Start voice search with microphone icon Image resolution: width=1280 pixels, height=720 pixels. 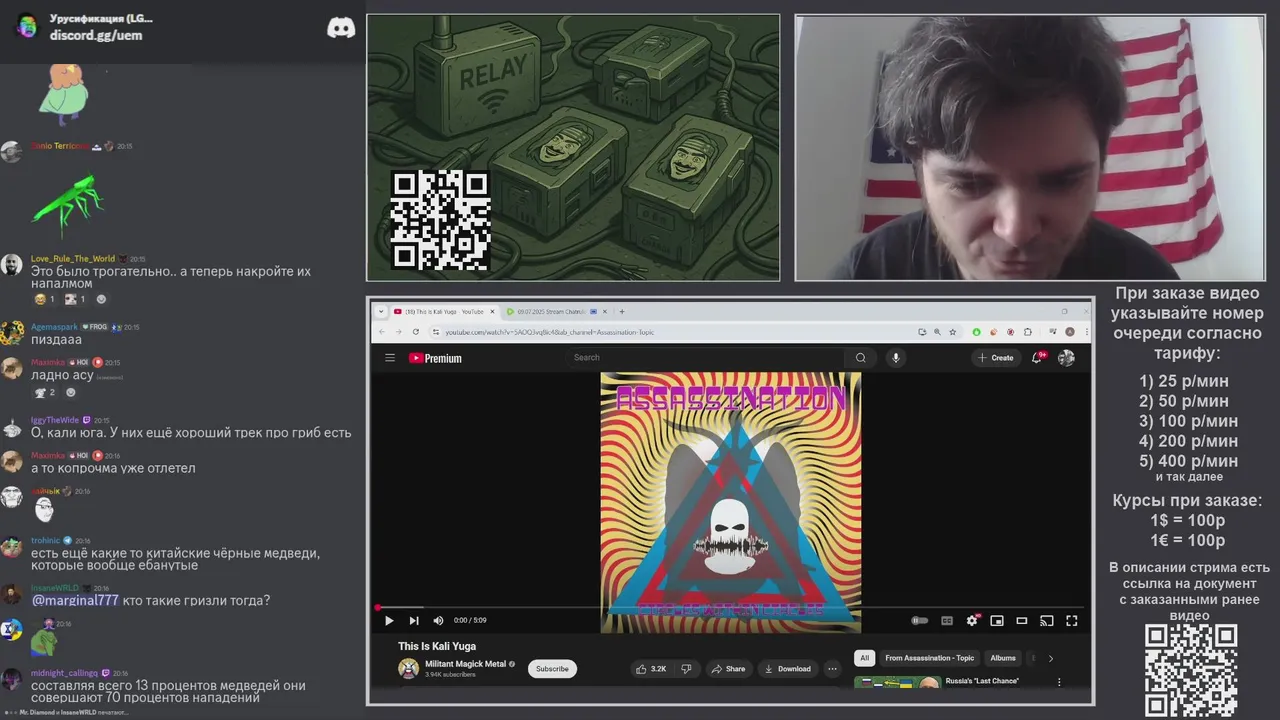point(896,358)
